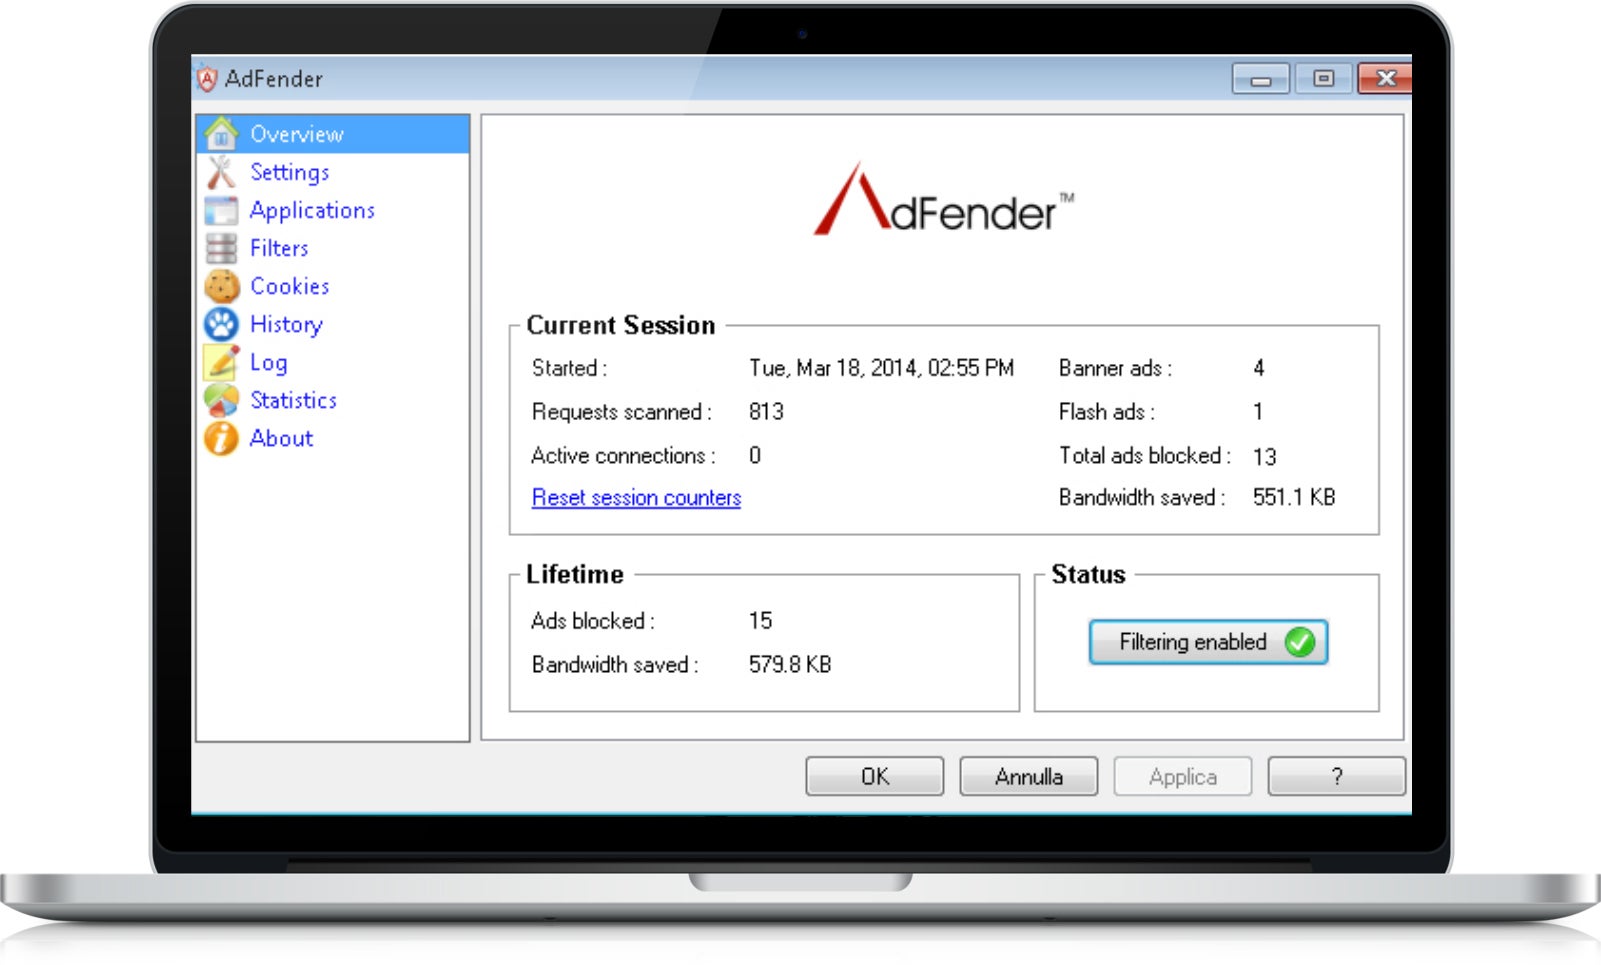Click the About info icon
Viewport: 1601px width, 965px height.
point(221,438)
